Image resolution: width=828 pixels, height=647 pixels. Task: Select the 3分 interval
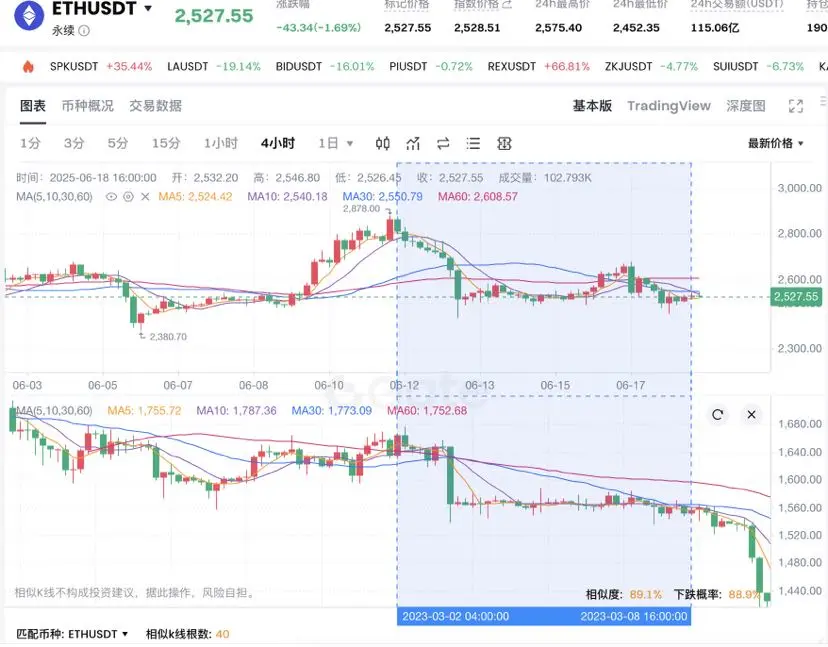[x=74, y=143]
